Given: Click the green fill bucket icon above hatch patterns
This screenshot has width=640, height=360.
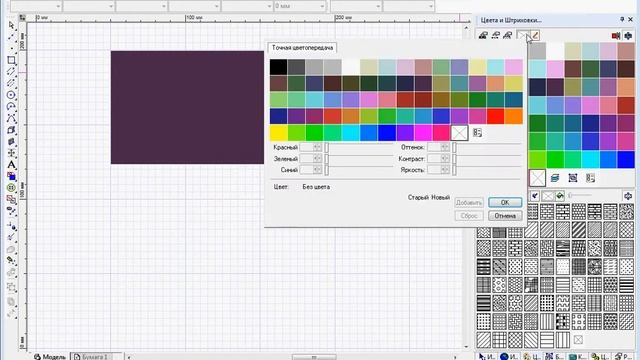Looking at the screenshot, I should 560,196.
